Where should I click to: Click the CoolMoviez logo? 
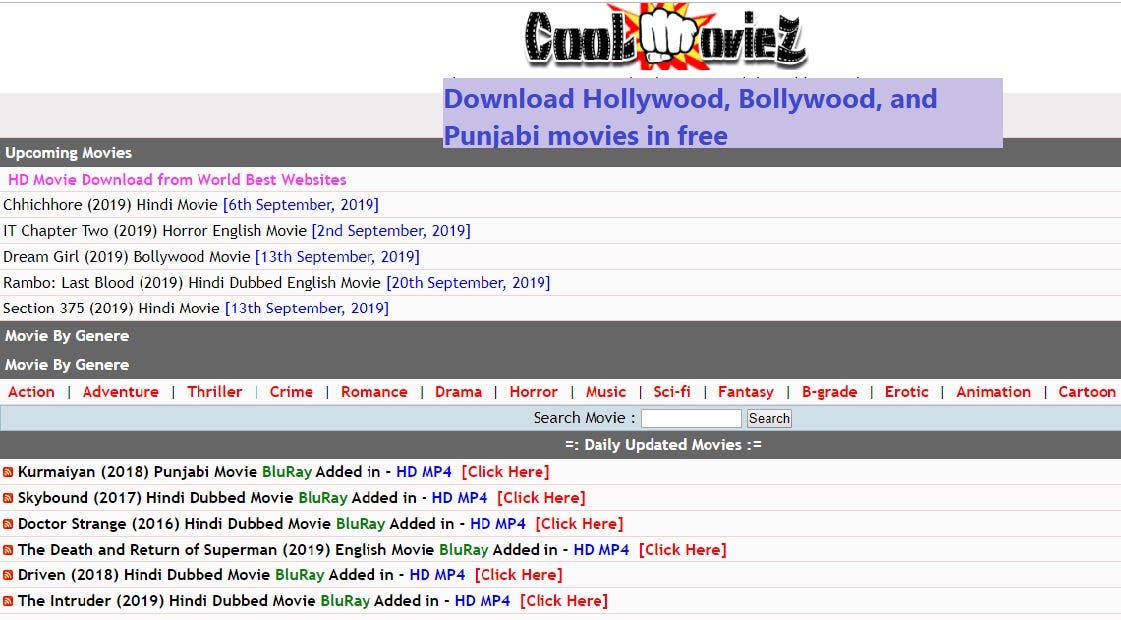(666, 36)
